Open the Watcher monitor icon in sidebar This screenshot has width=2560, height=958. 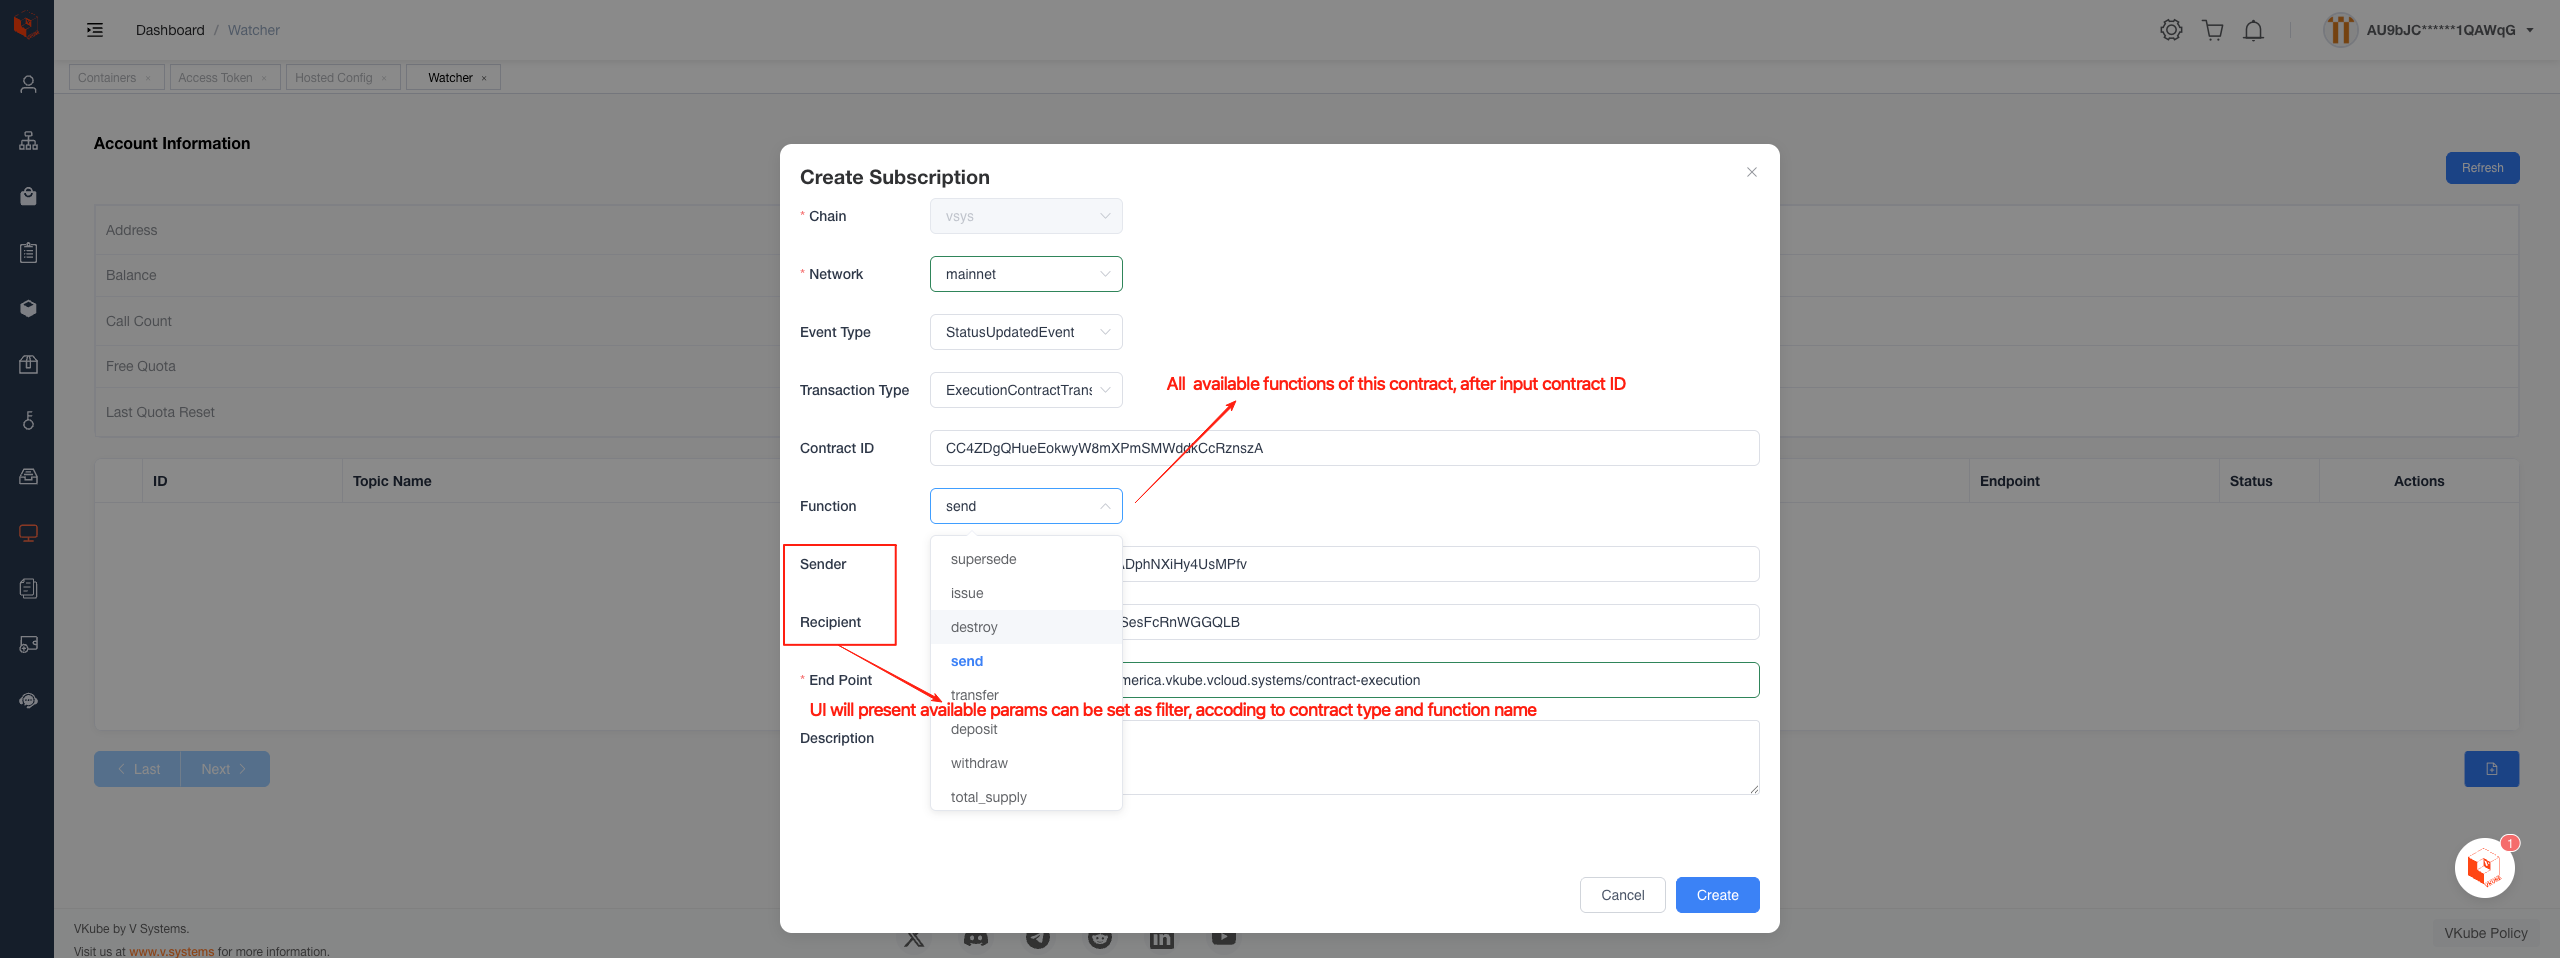pyautogui.click(x=28, y=533)
